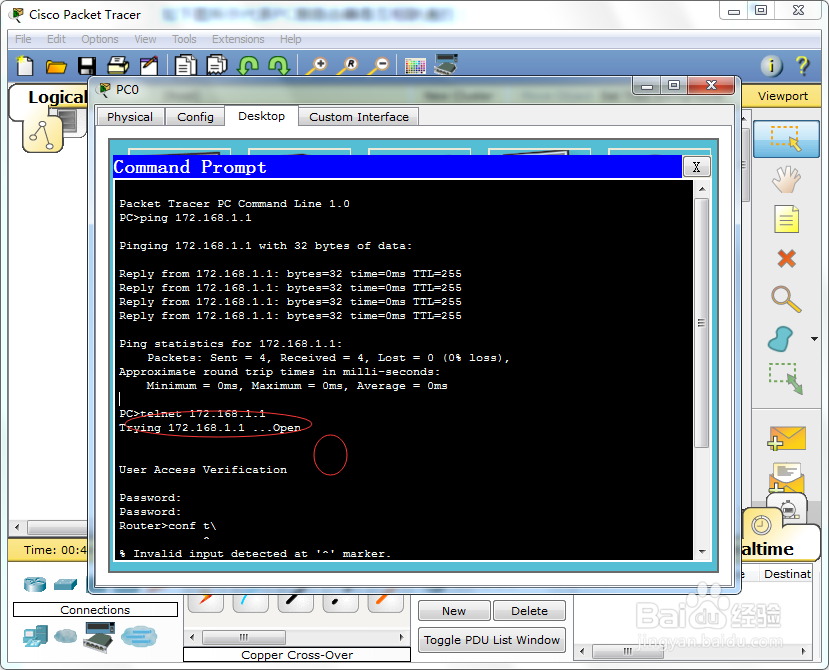The image size is (829, 670).
Task: Open the Drawing Palette icon
Action: pyautogui.click(x=415, y=66)
